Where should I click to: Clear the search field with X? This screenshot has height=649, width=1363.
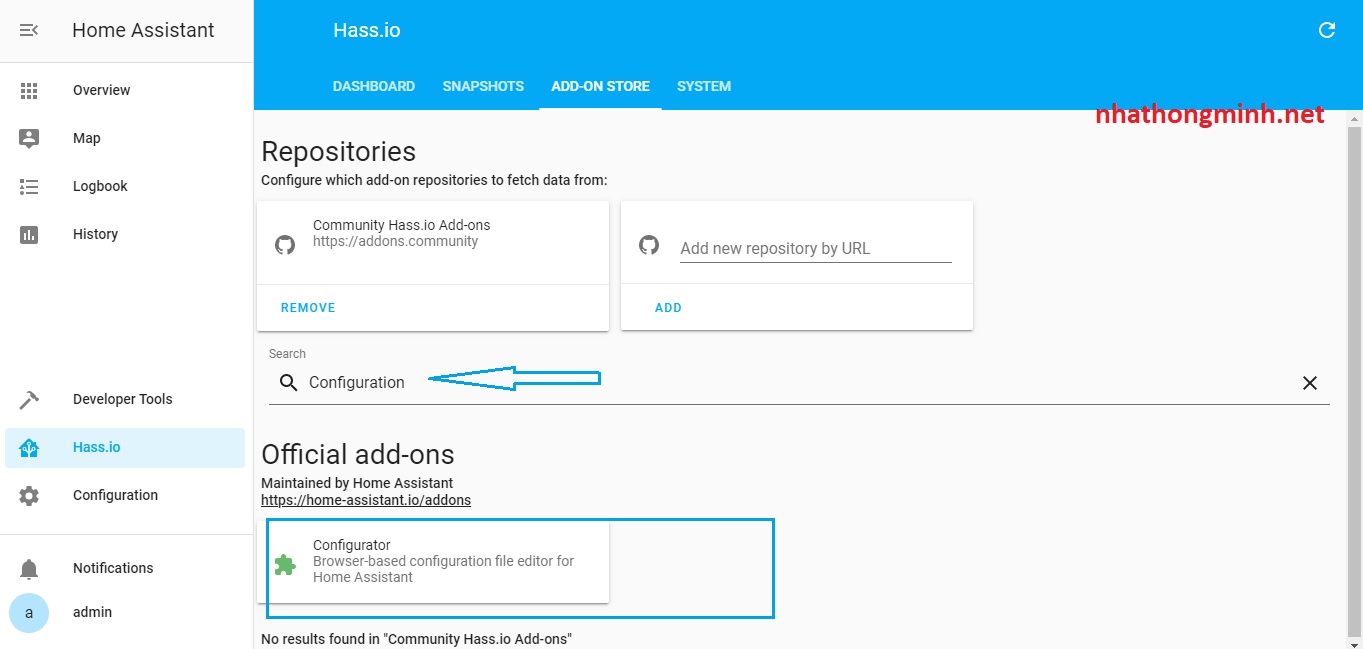tap(1310, 383)
